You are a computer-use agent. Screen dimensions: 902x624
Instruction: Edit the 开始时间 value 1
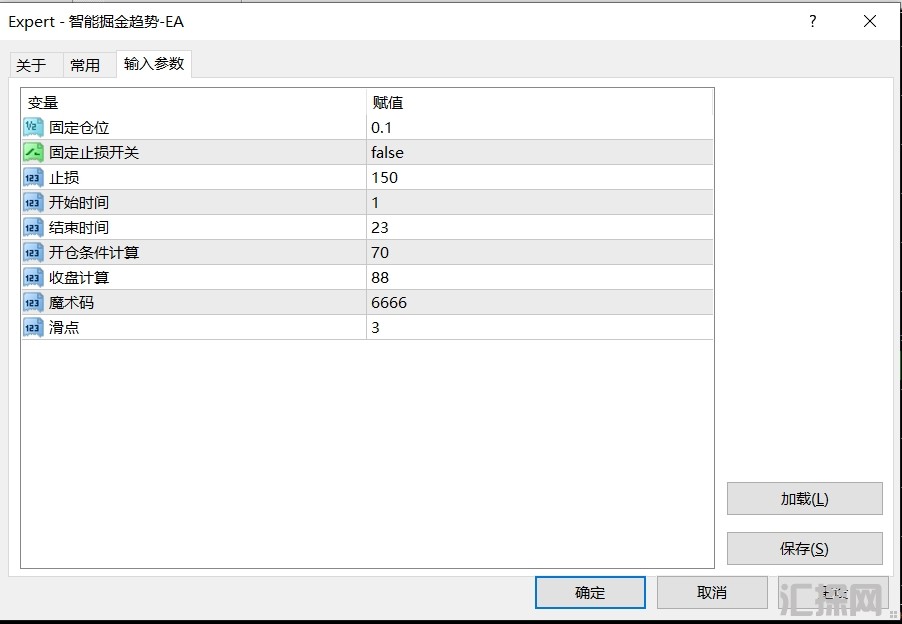tap(540, 202)
